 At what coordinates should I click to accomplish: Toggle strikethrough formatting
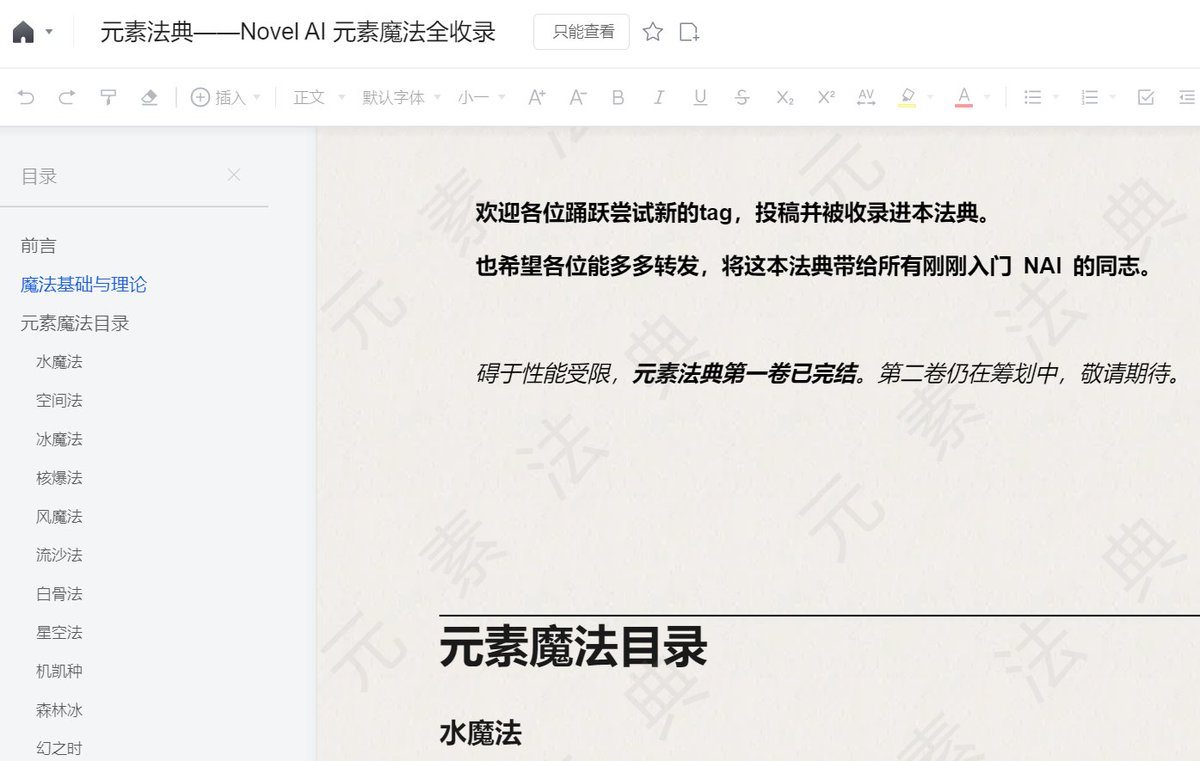coord(742,97)
